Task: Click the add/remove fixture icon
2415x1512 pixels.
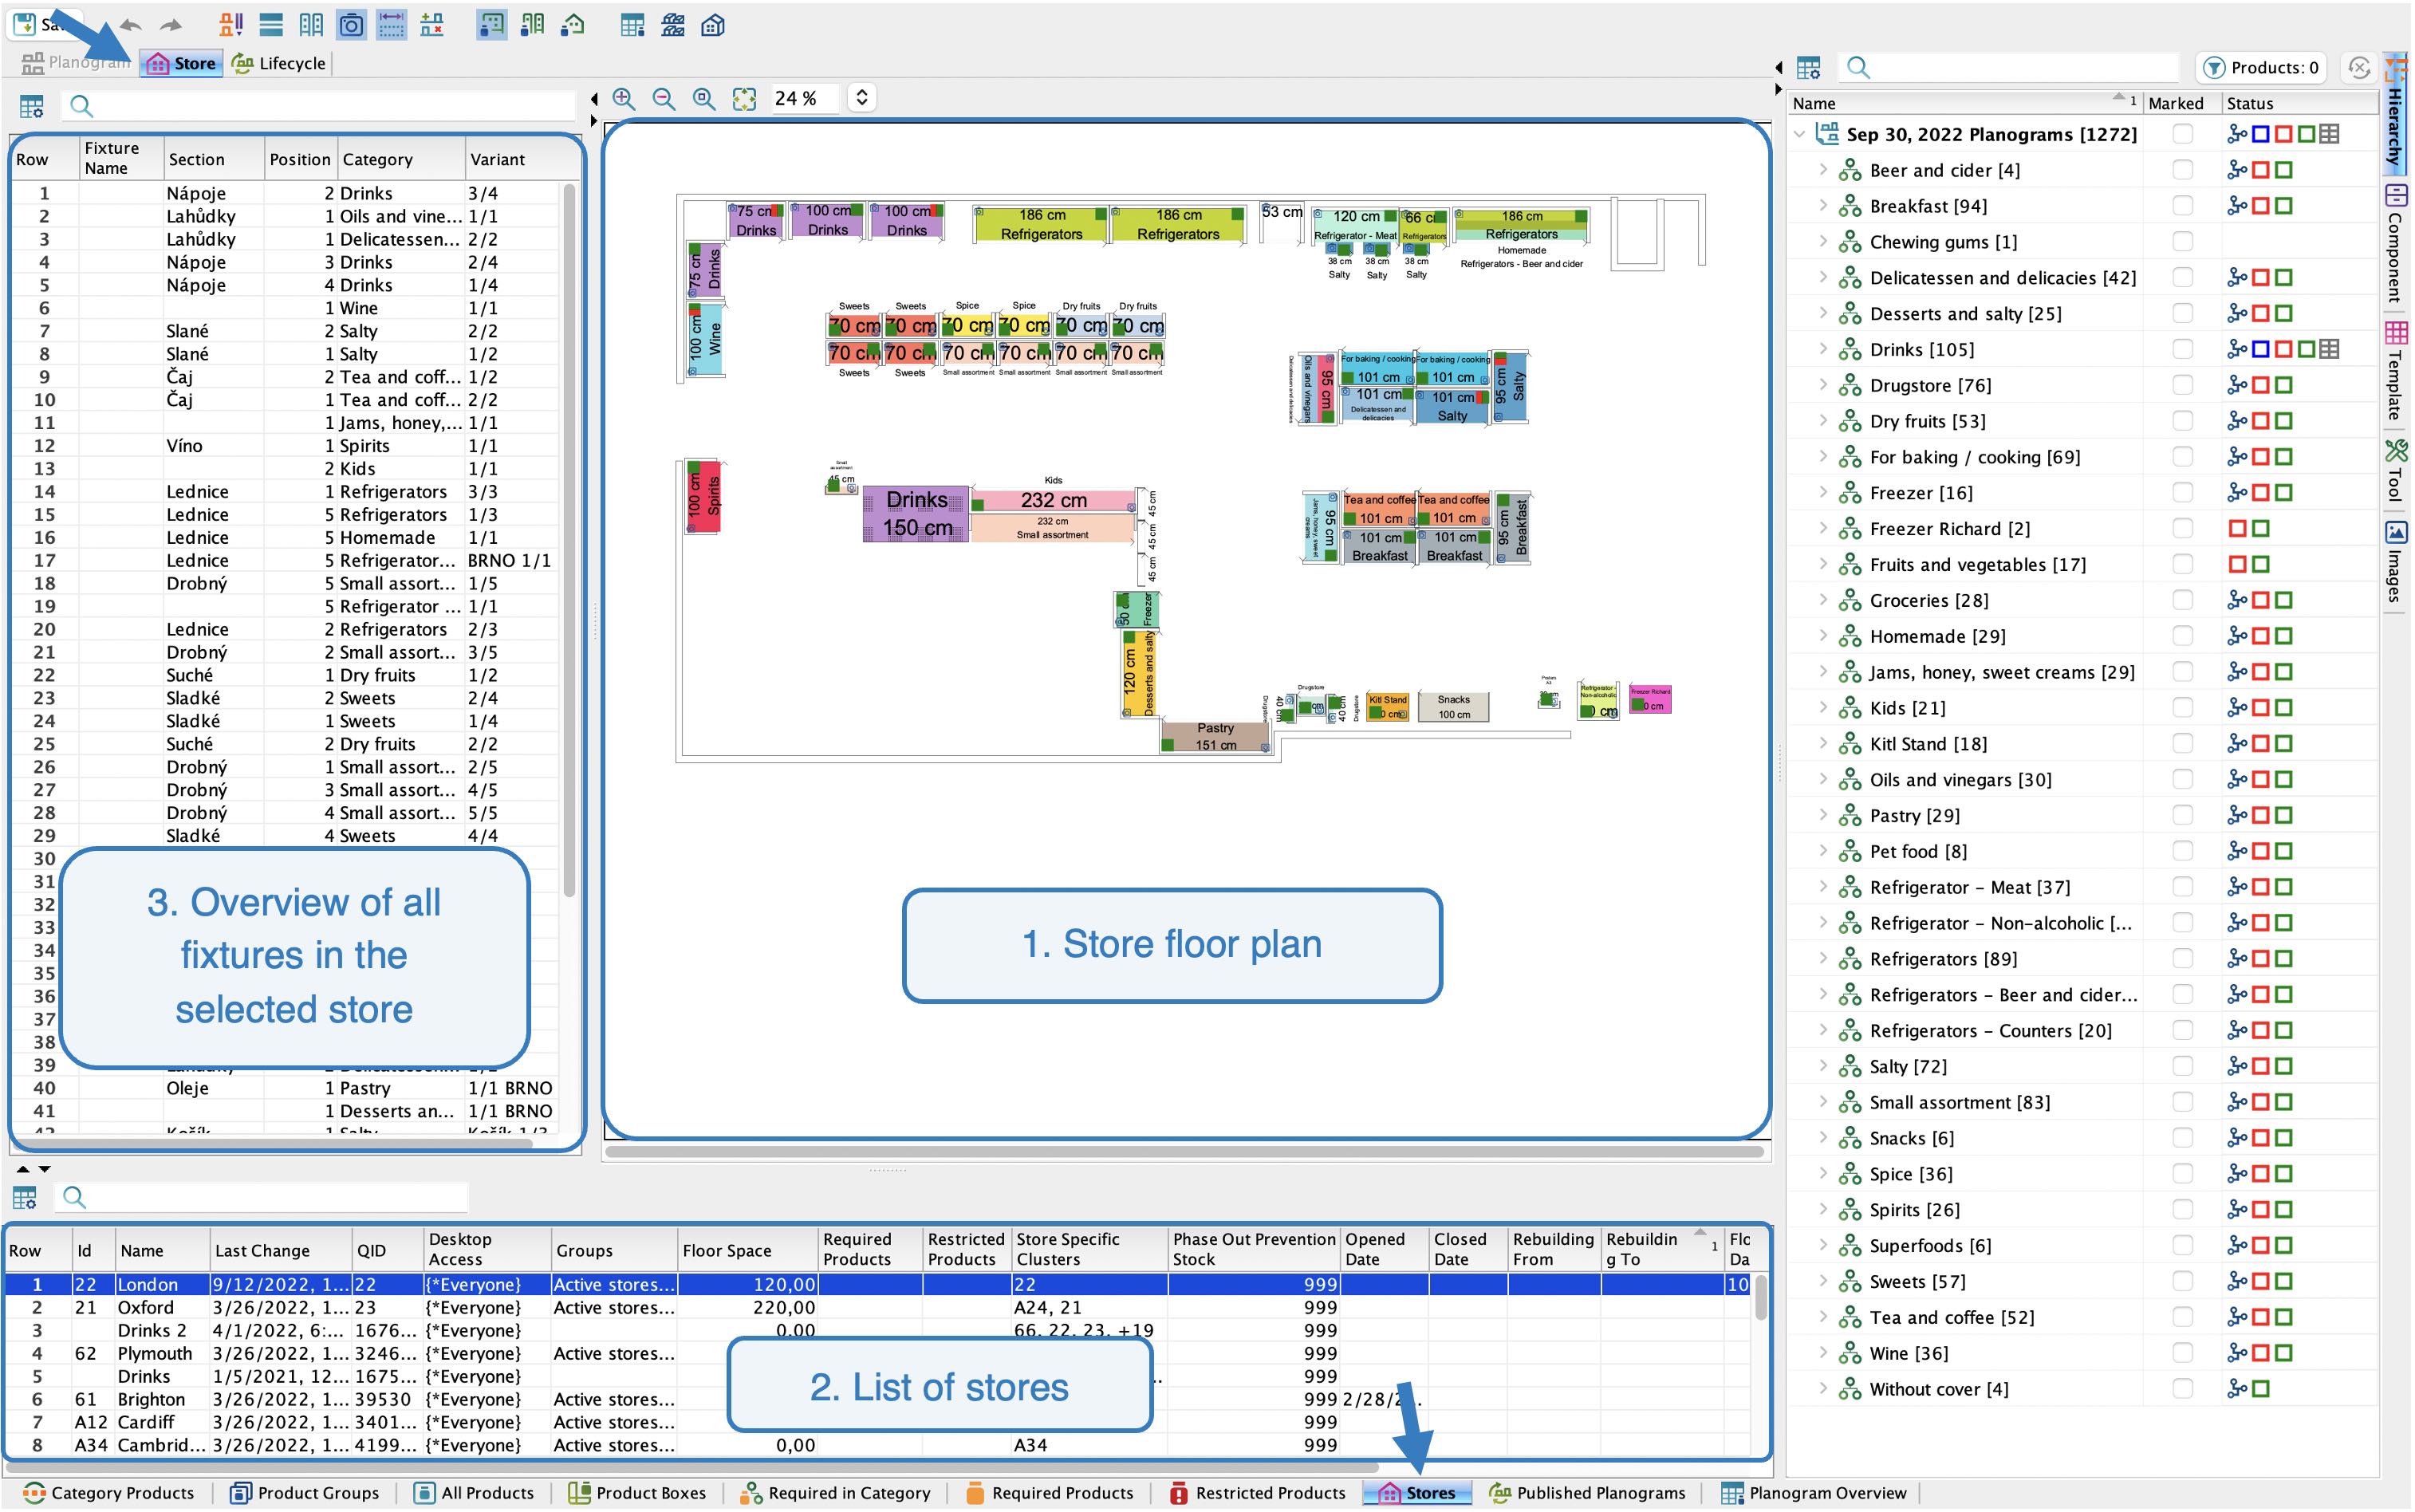Action: [432, 25]
